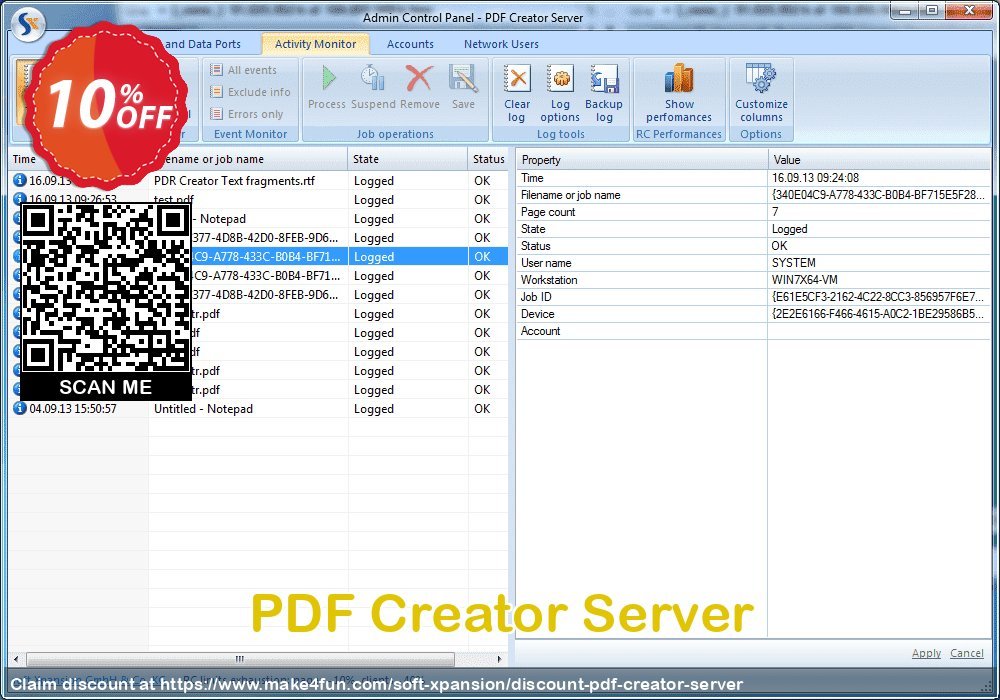Select PDR Creator Text fragments.rtf row
The height and width of the screenshot is (700, 1000).
point(259,180)
